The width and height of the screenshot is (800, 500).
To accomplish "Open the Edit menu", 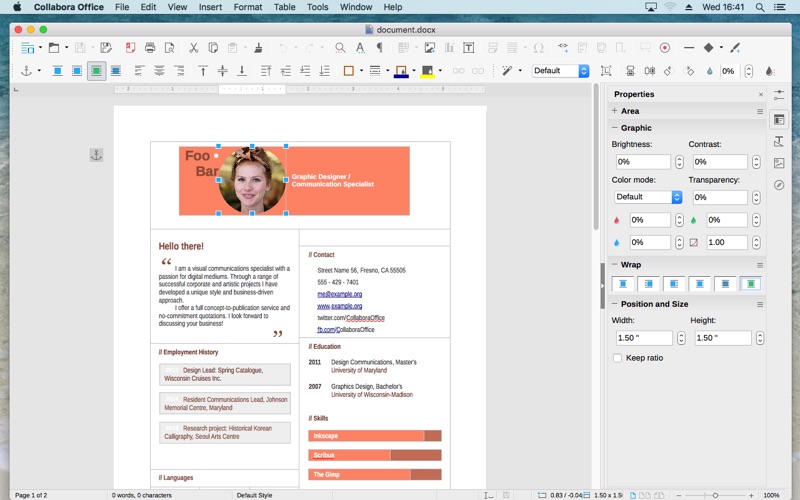I will tap(148, 7).
